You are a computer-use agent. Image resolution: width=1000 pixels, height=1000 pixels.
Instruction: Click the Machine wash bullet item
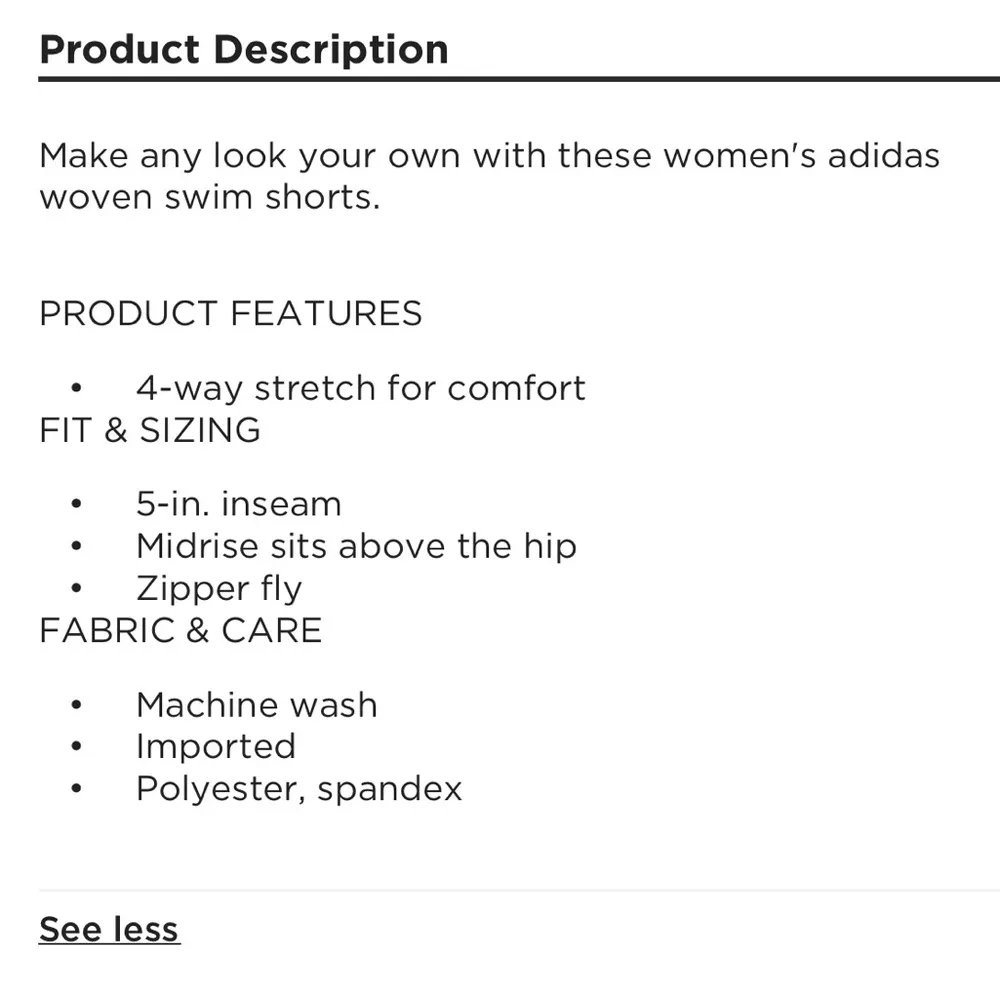pos(256,704)
